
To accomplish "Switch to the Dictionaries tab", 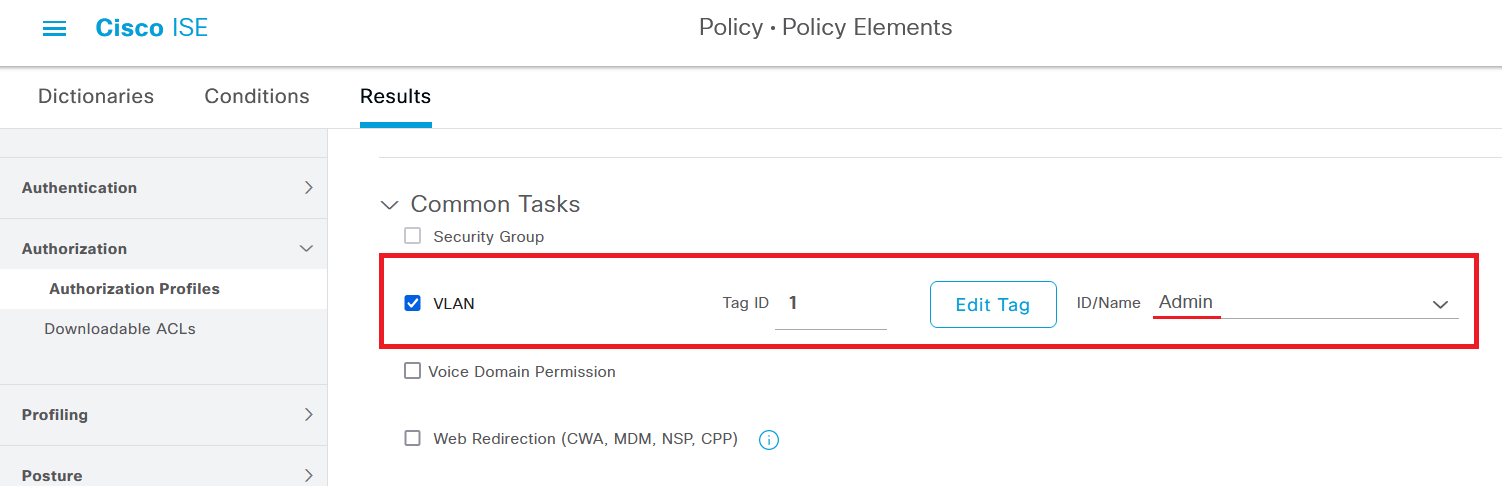I will click(x=96, y=96).
